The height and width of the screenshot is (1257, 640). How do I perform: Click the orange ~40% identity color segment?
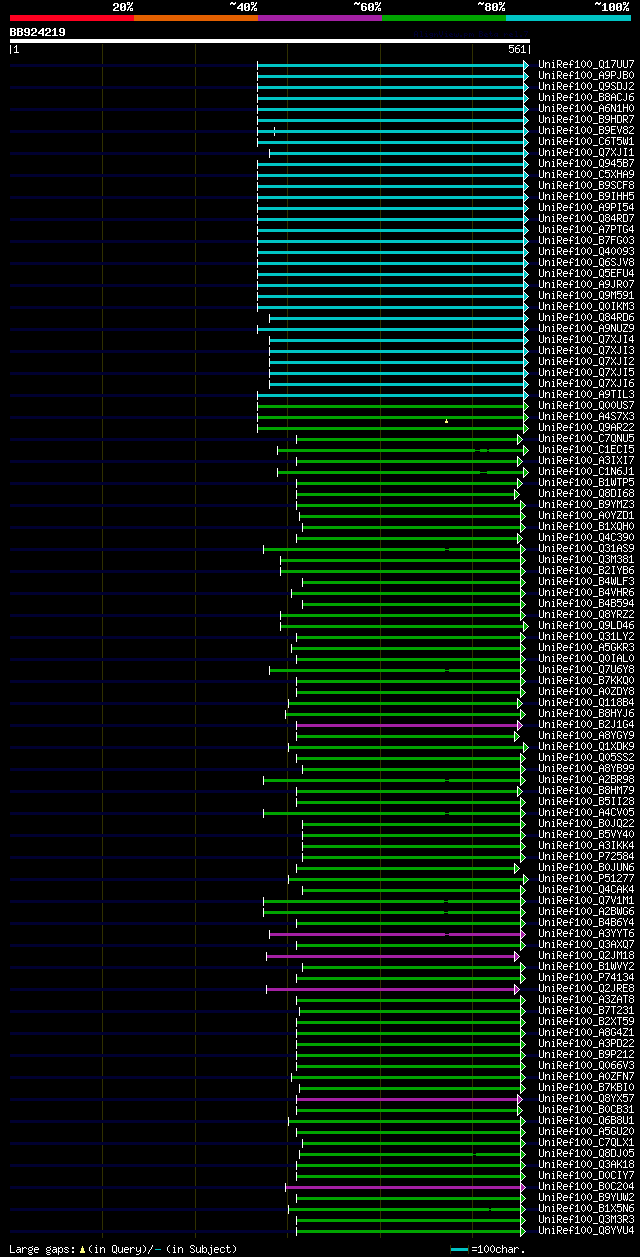coord(195,18)
